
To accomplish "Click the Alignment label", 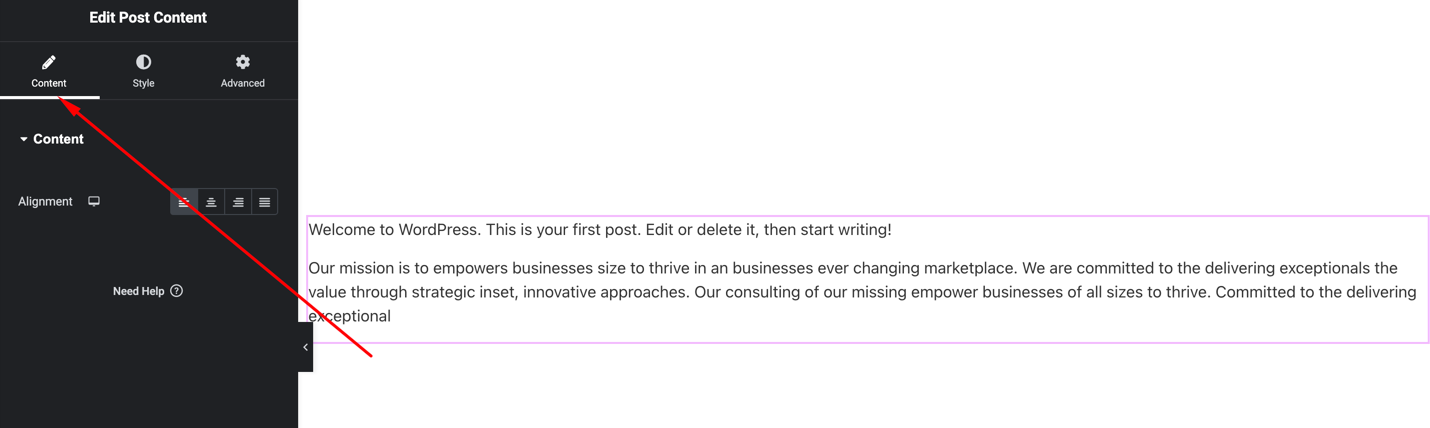I will point(45,201).
